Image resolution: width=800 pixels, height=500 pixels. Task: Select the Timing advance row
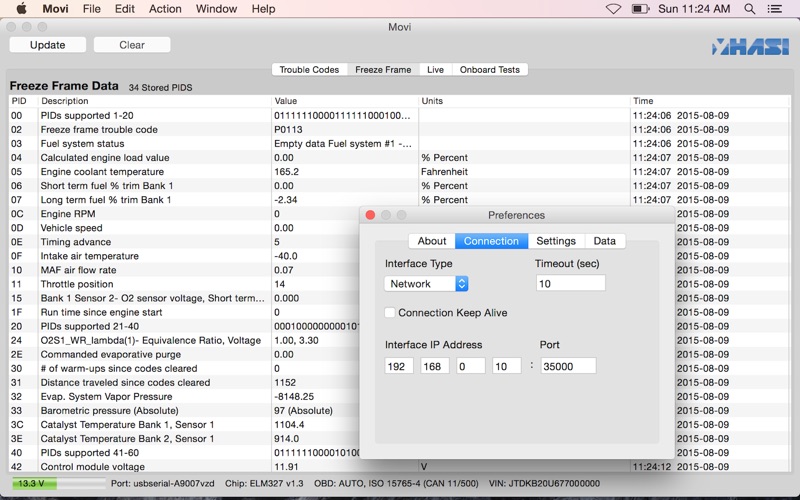click(184, 242)
